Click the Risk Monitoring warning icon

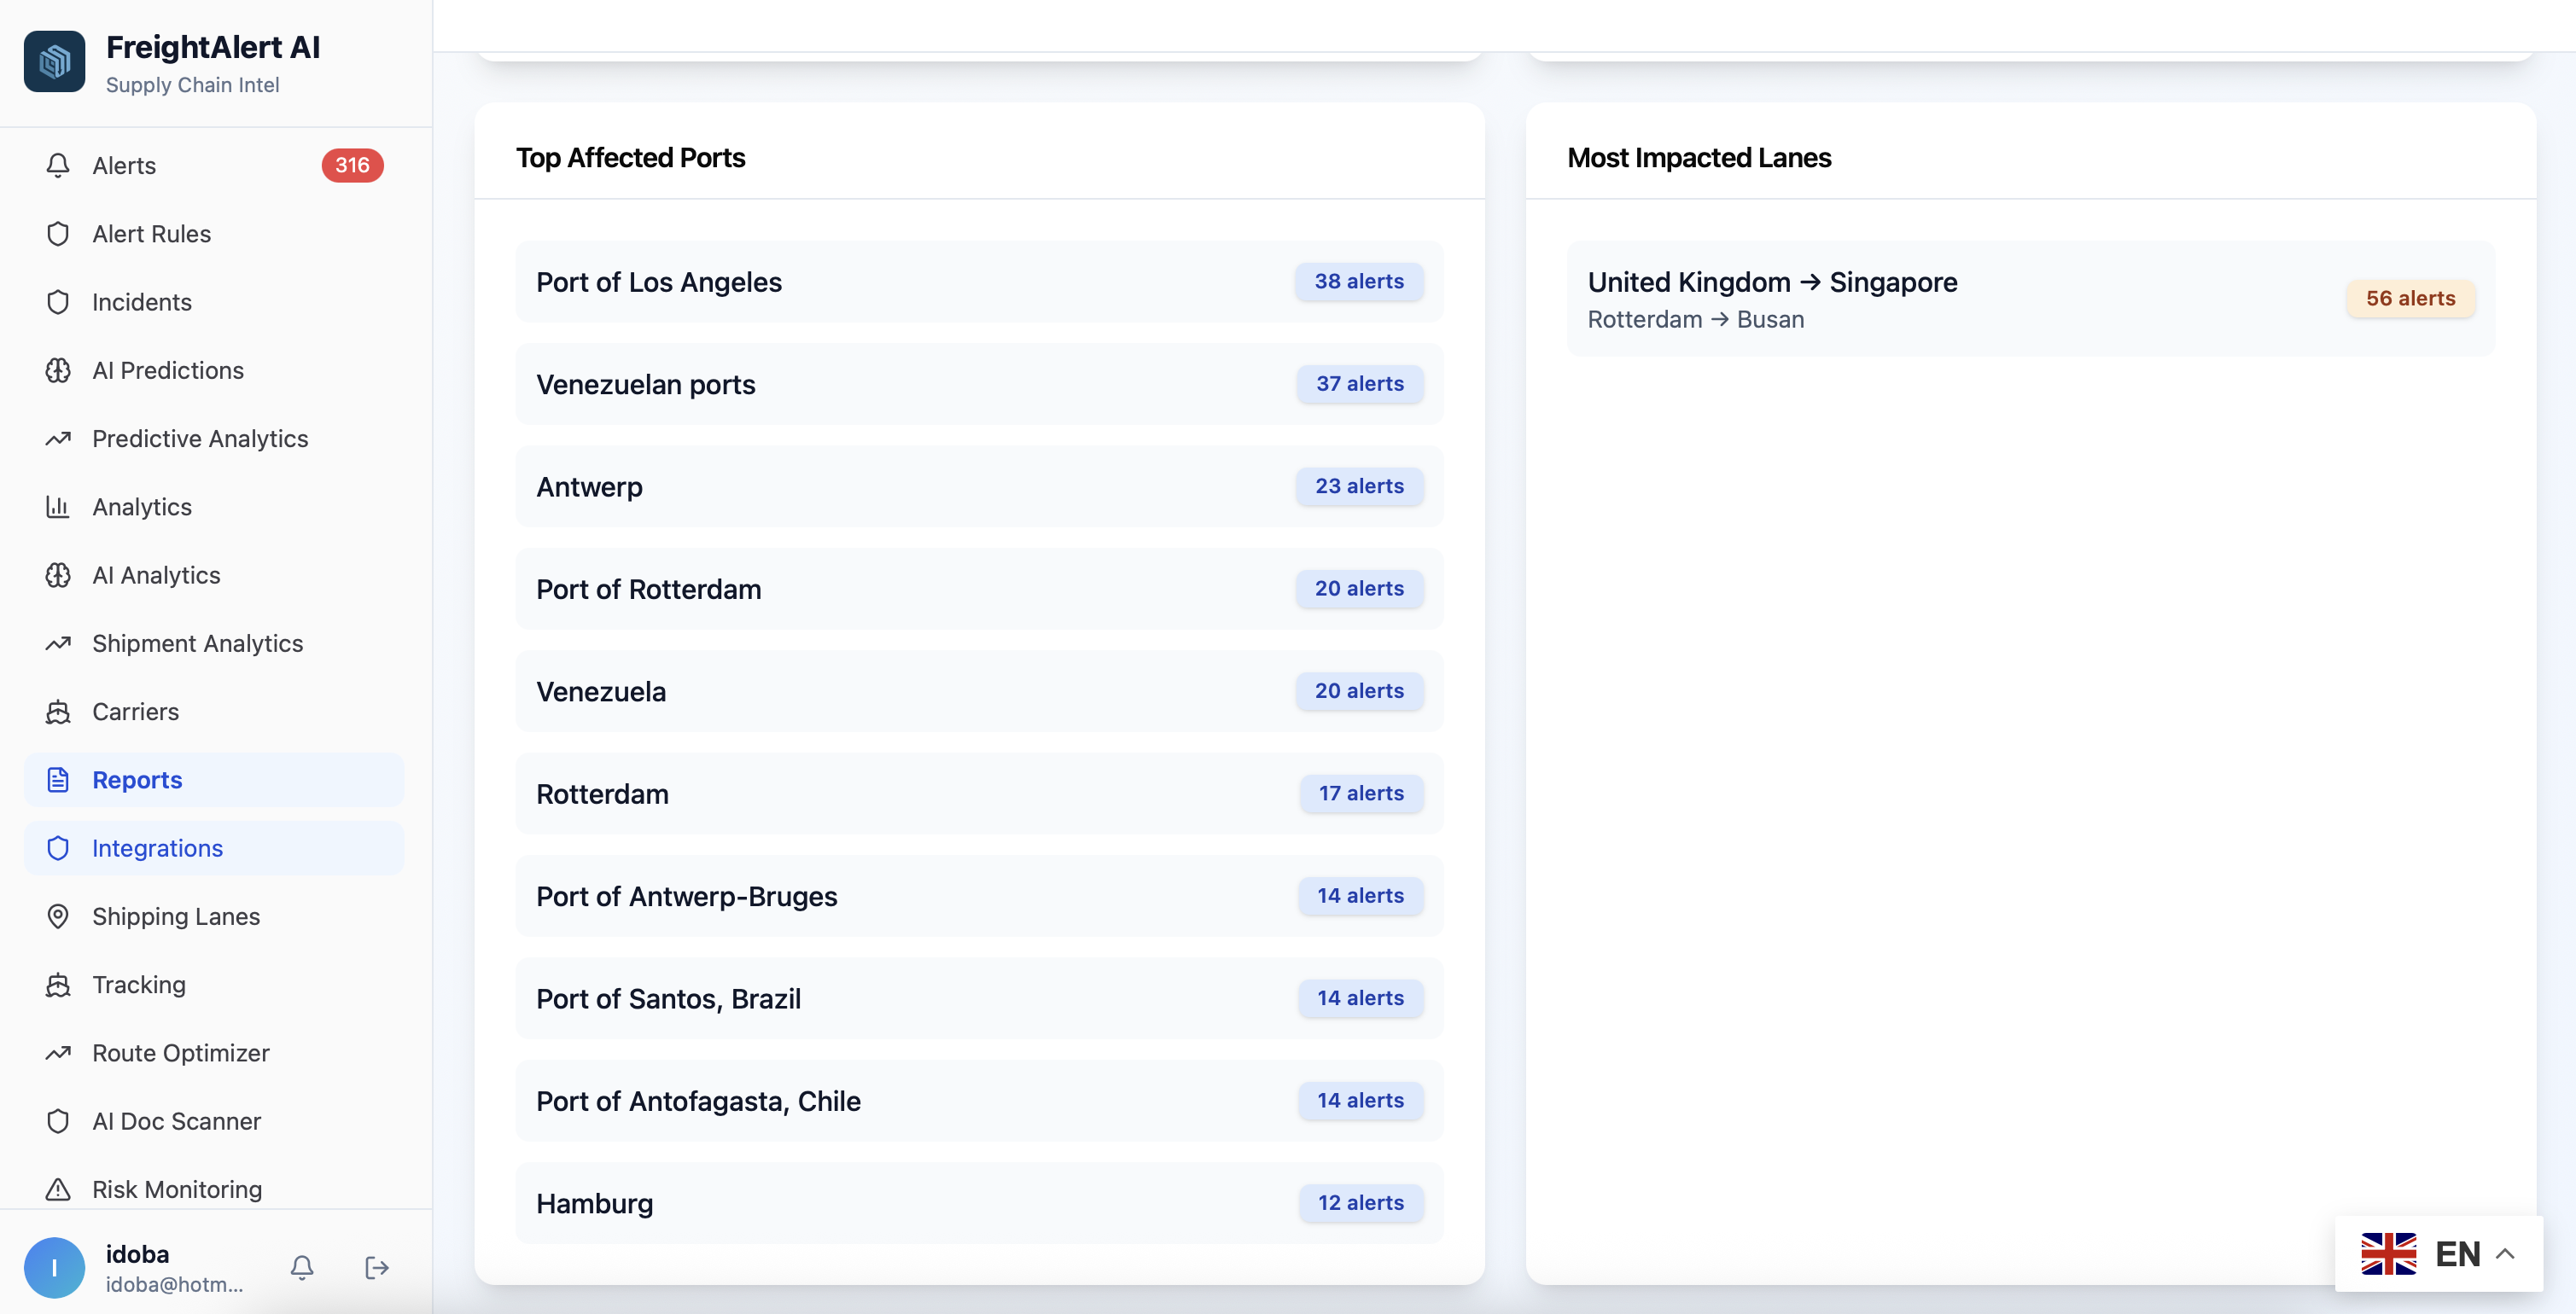click(58, 1189)
